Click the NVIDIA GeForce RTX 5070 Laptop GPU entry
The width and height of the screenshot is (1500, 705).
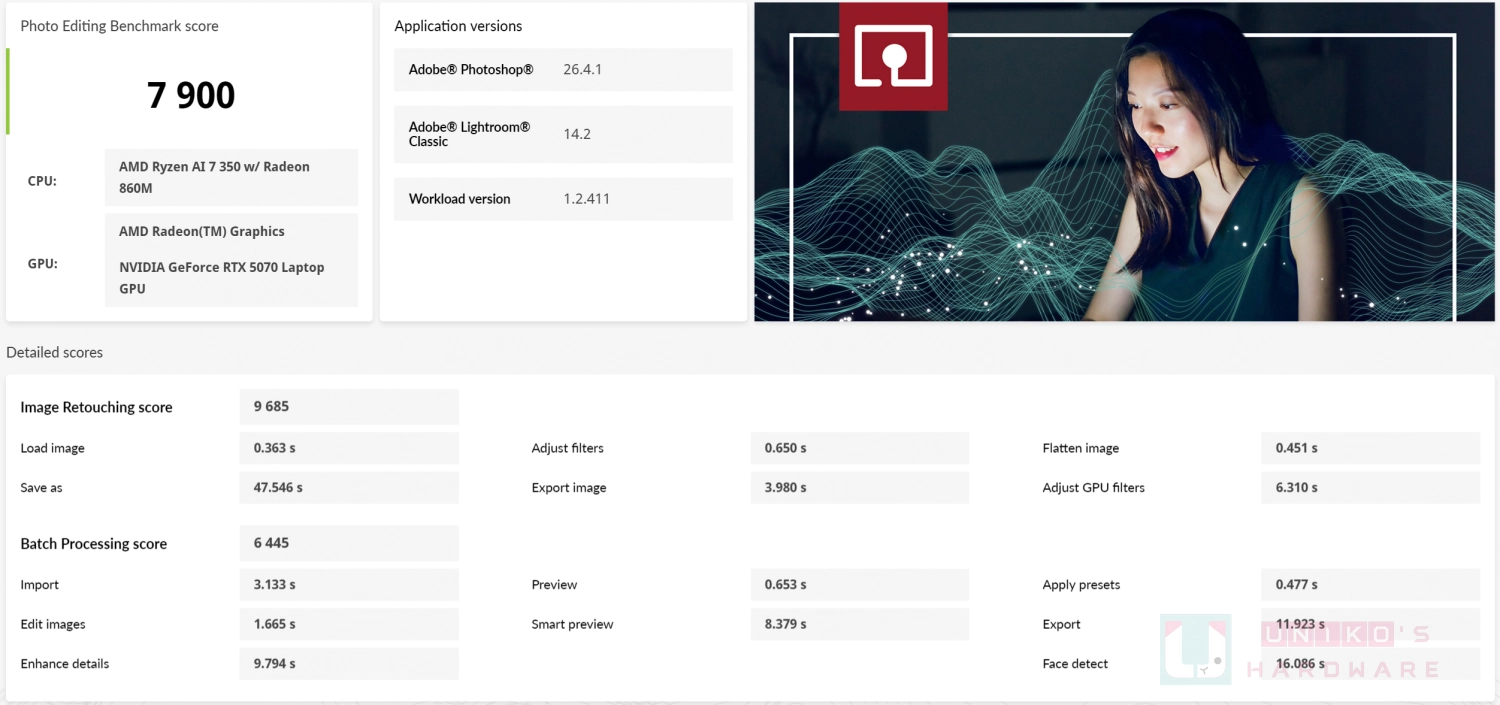pyautogui.click(x=222, y=278)
